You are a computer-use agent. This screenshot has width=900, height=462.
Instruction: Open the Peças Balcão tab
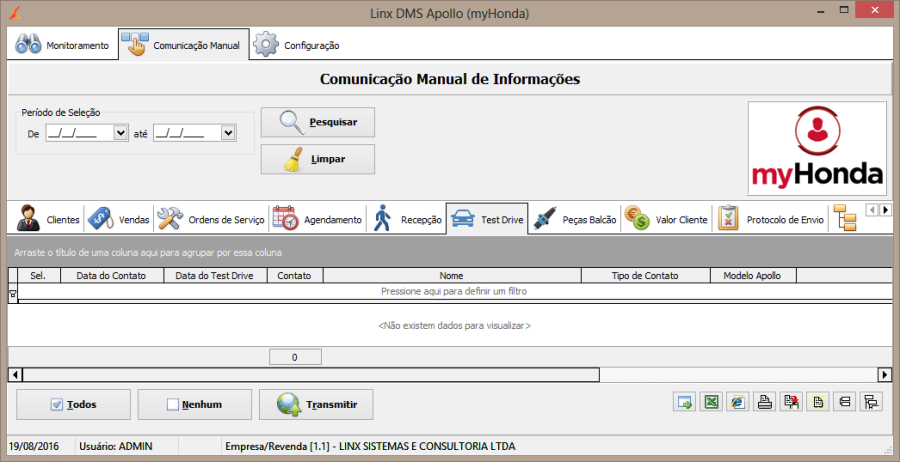click(575, 219)
